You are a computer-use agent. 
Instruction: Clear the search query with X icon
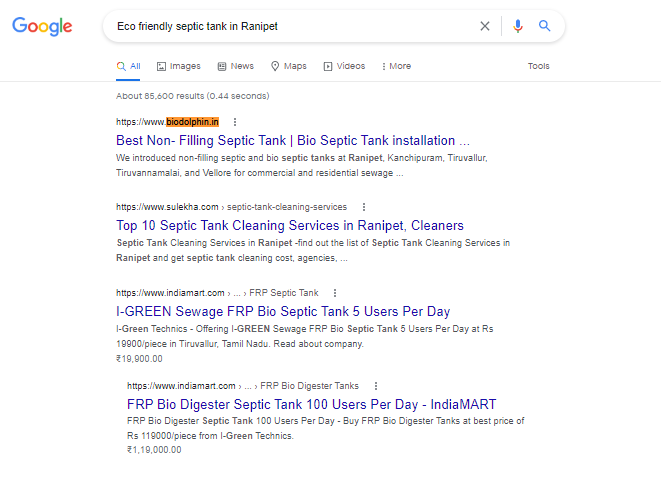point(485,26)
